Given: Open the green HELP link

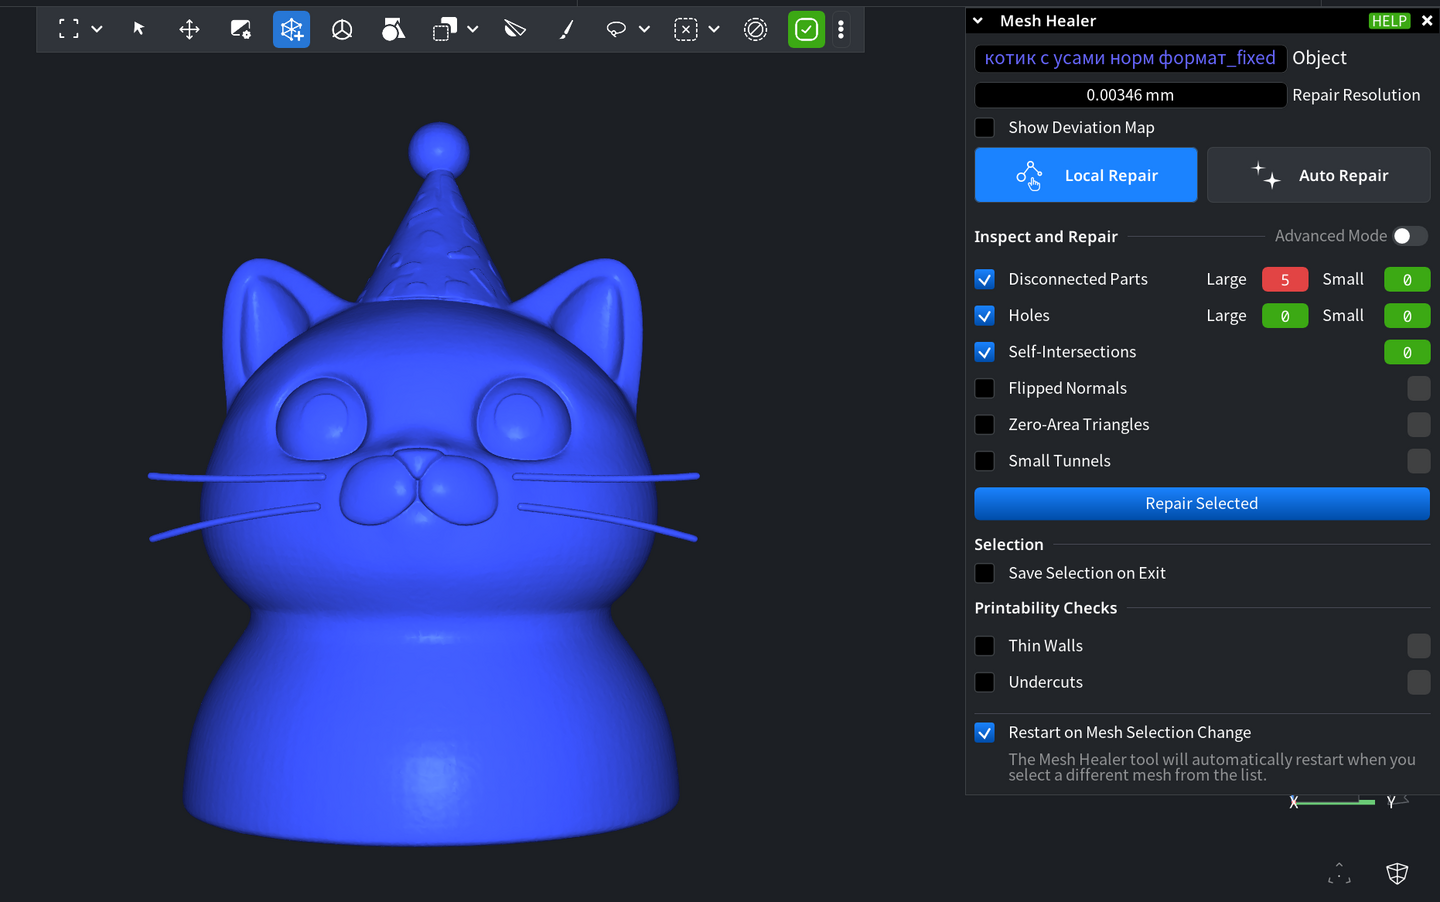Looking at the screenshot, I should point(1389,21).
